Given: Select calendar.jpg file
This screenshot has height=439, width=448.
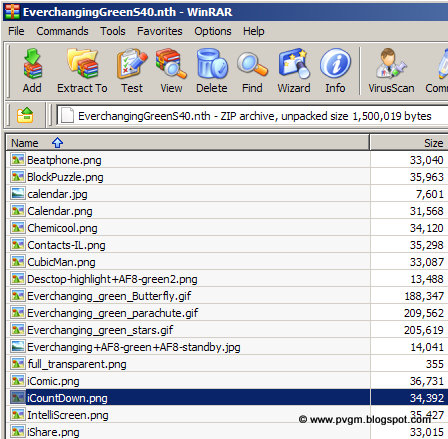Looking at the screenshot, I should click(57, 194).
